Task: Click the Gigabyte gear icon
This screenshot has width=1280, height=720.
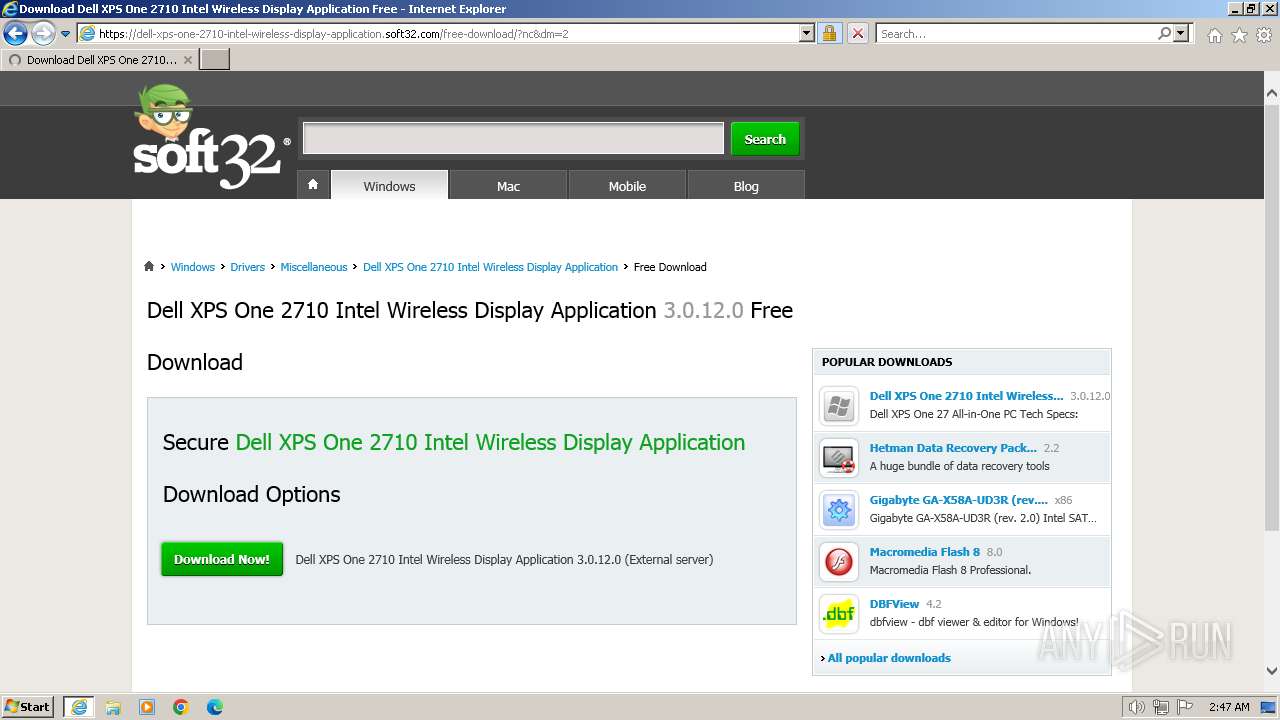Action: point(839,510)
